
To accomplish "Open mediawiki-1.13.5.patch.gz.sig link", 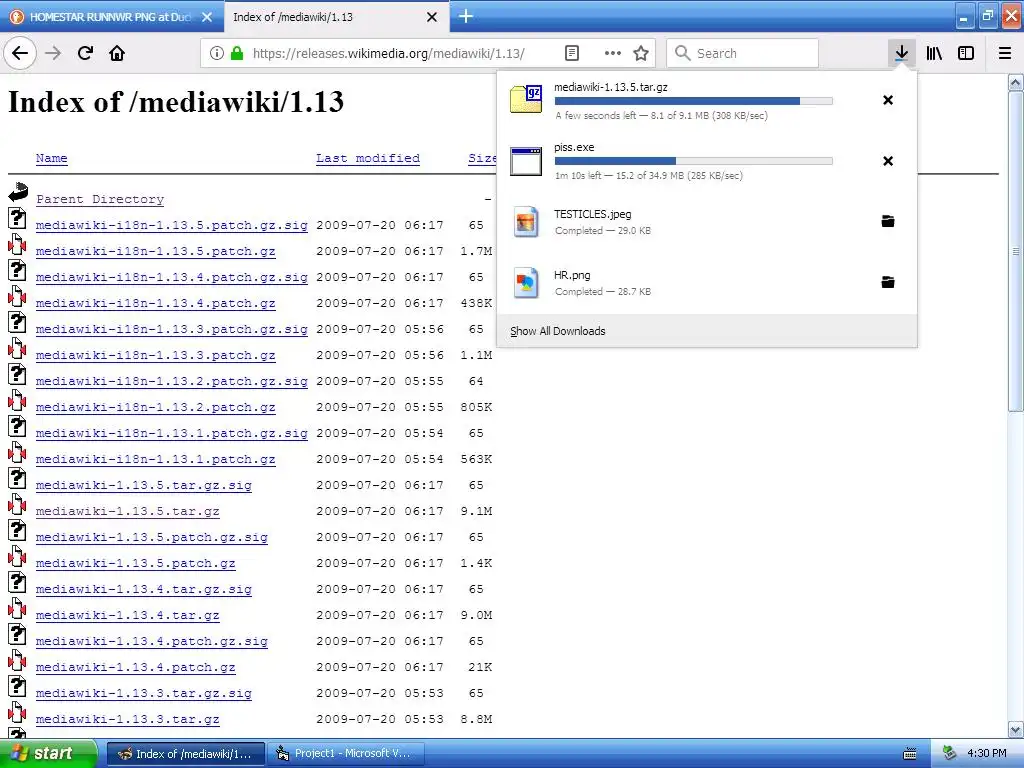I will [152, 537].
